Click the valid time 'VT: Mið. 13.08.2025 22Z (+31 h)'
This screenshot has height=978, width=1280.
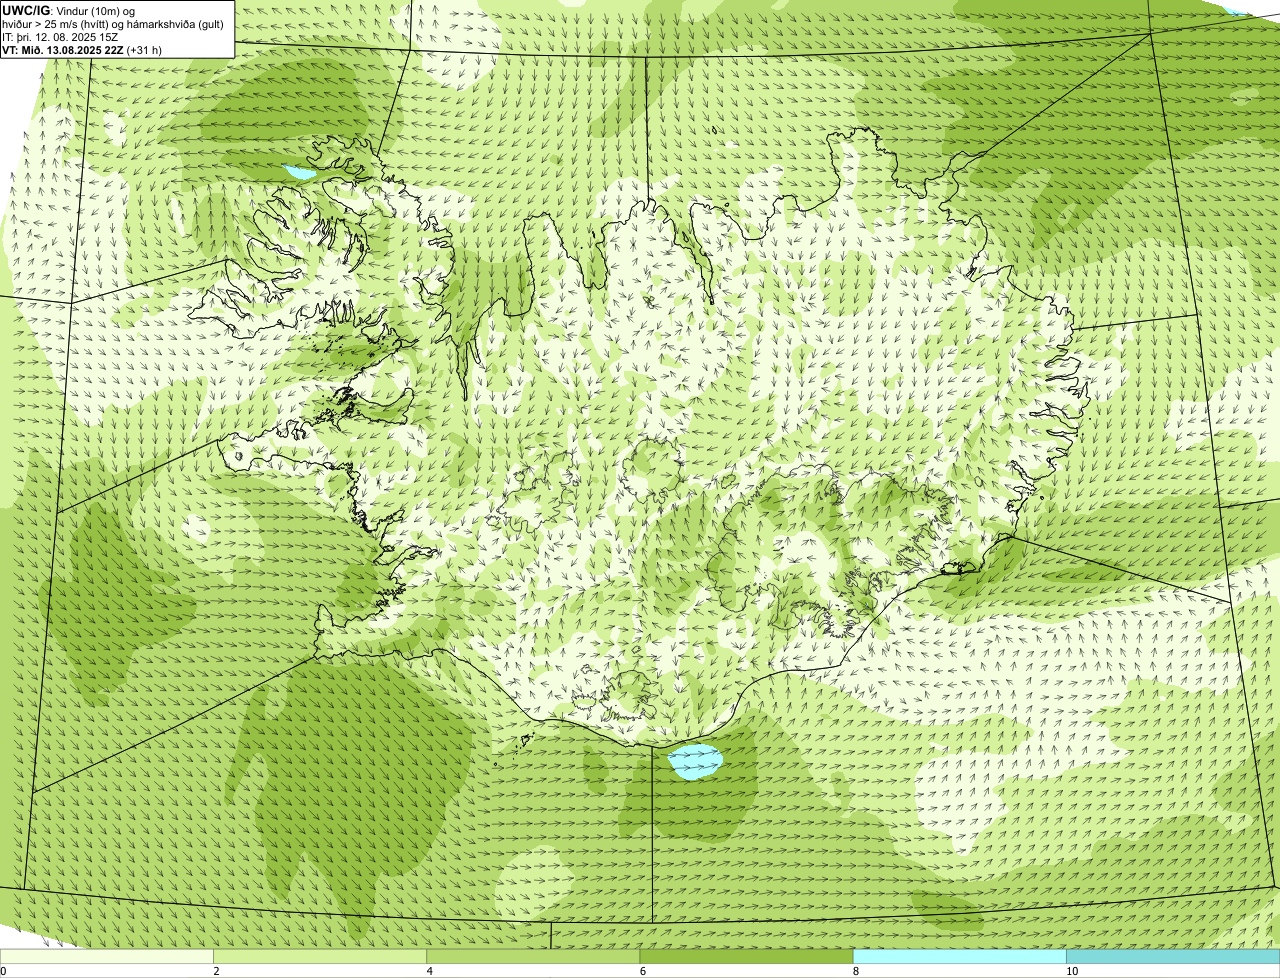pos(80,49)
